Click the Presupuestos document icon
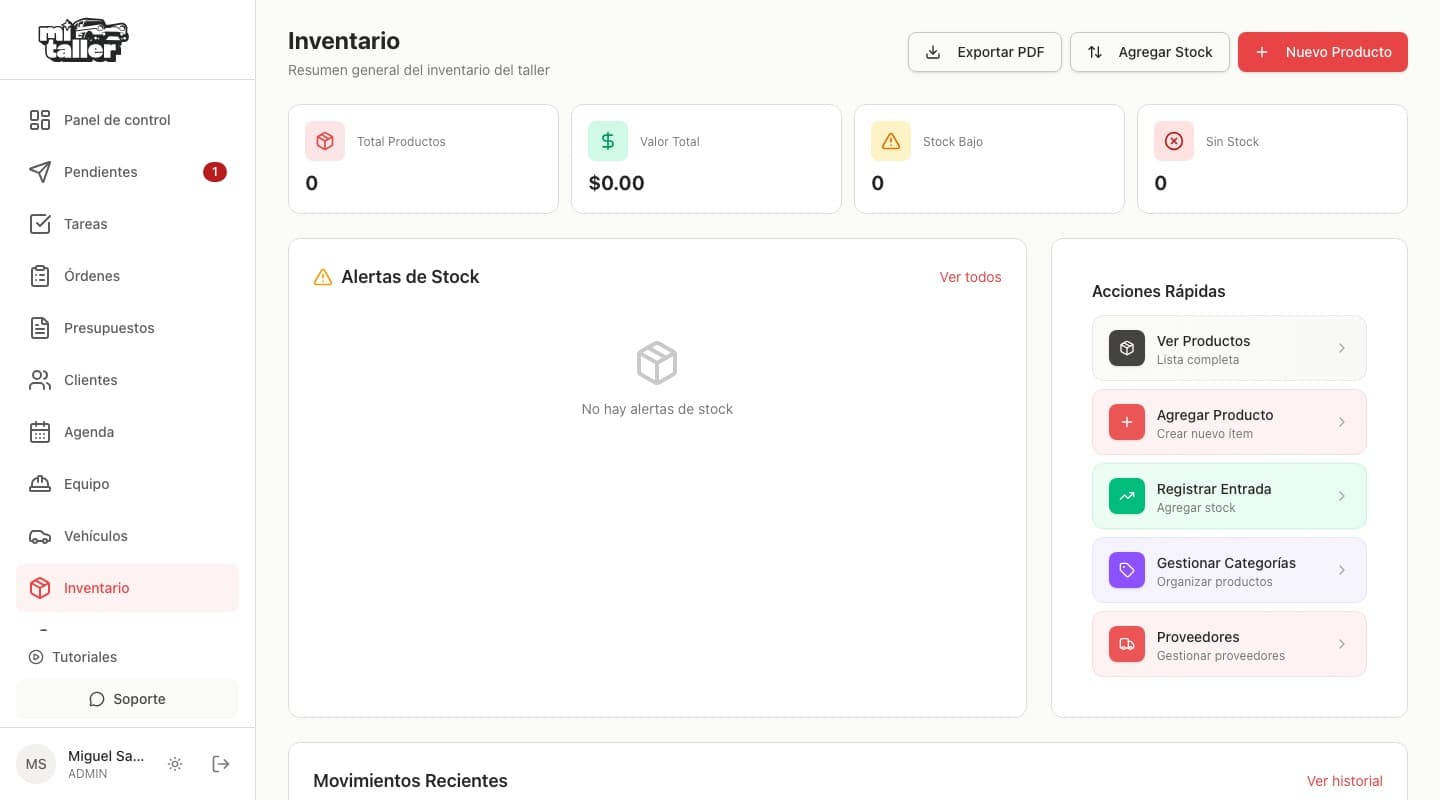Image resolution: width=1440 pixels, height=800 pixels. (40, 328)
